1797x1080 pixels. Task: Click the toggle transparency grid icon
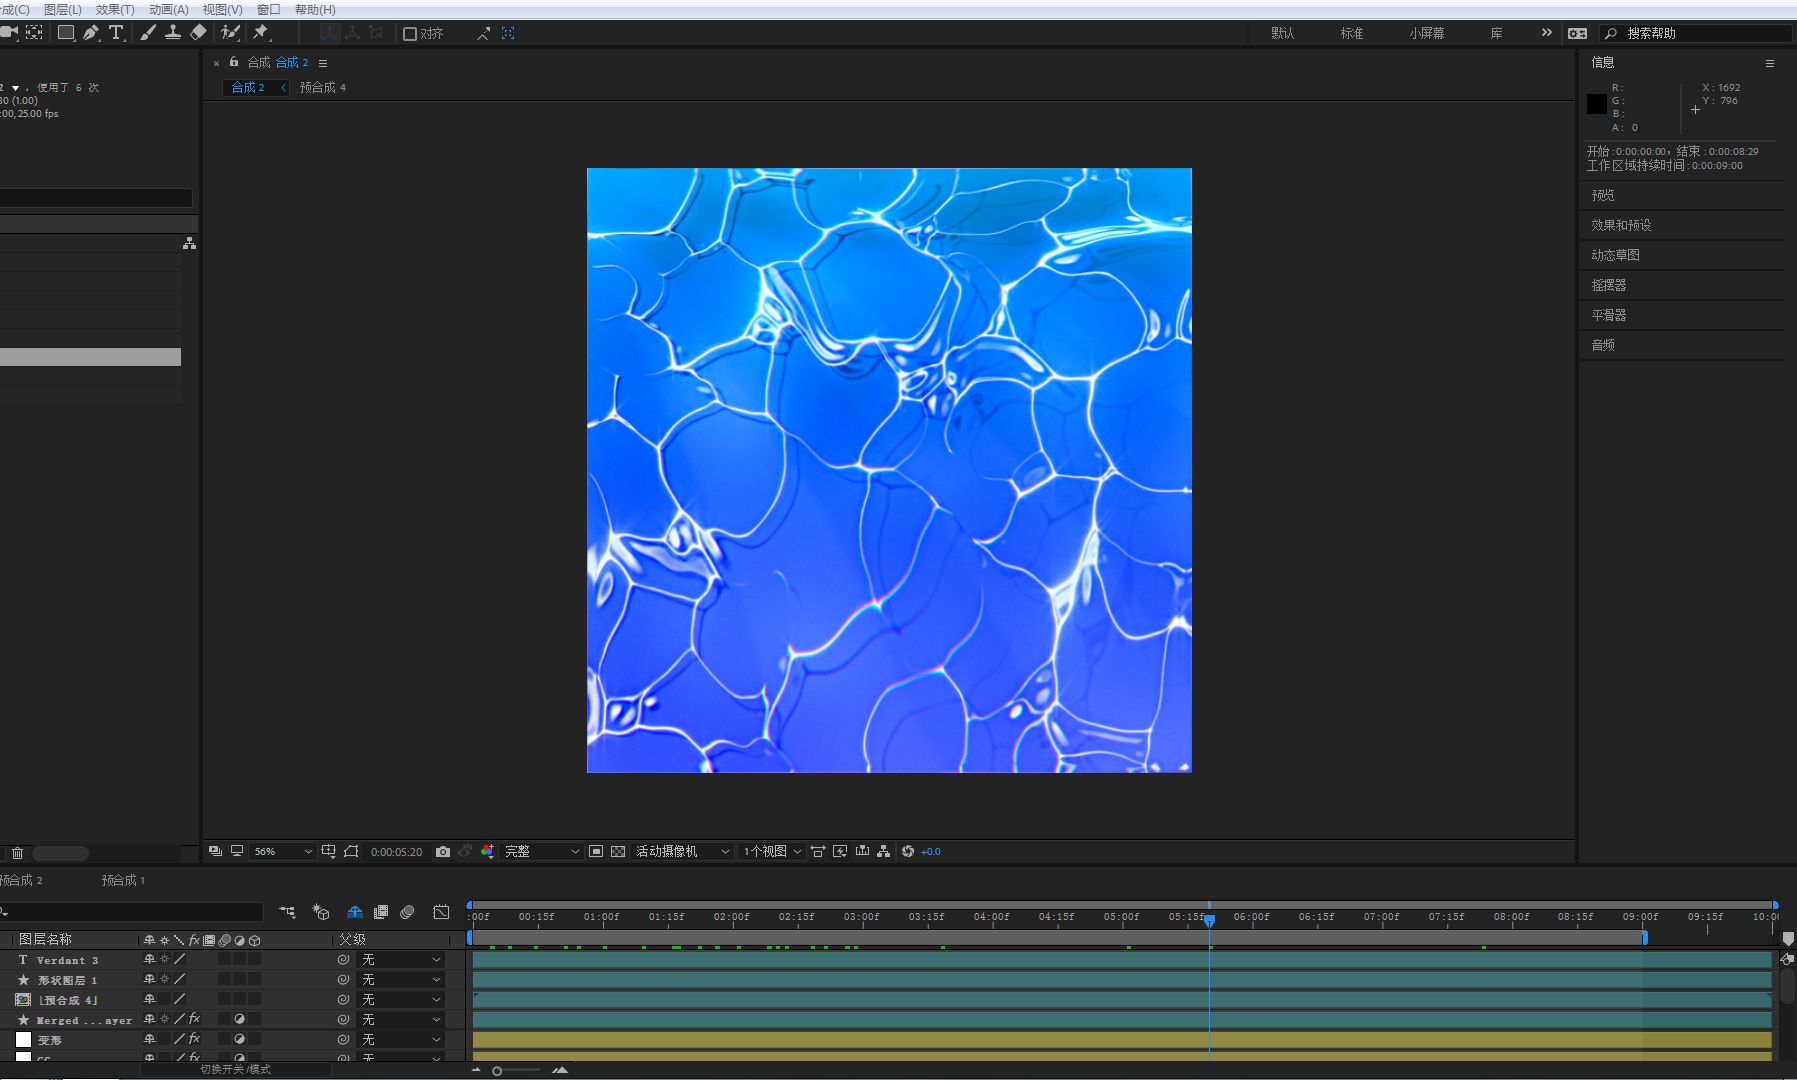pos(618,852)
